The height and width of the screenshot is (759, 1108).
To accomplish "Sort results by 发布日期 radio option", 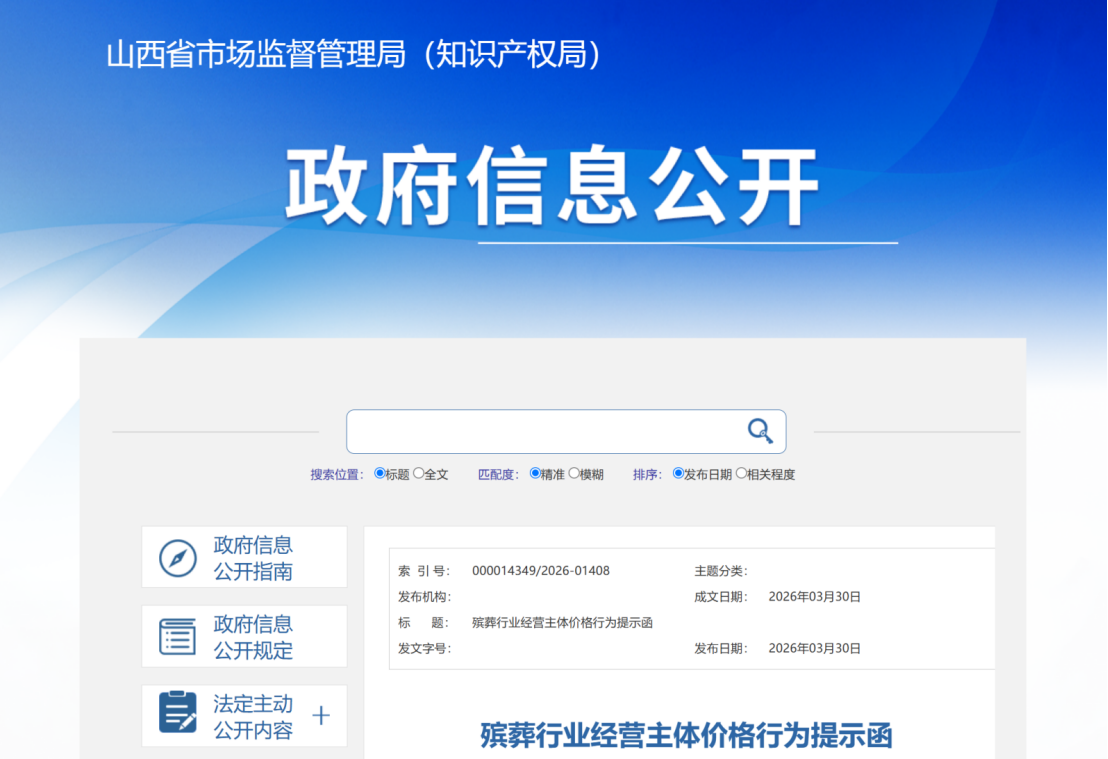I will point(678,474).
